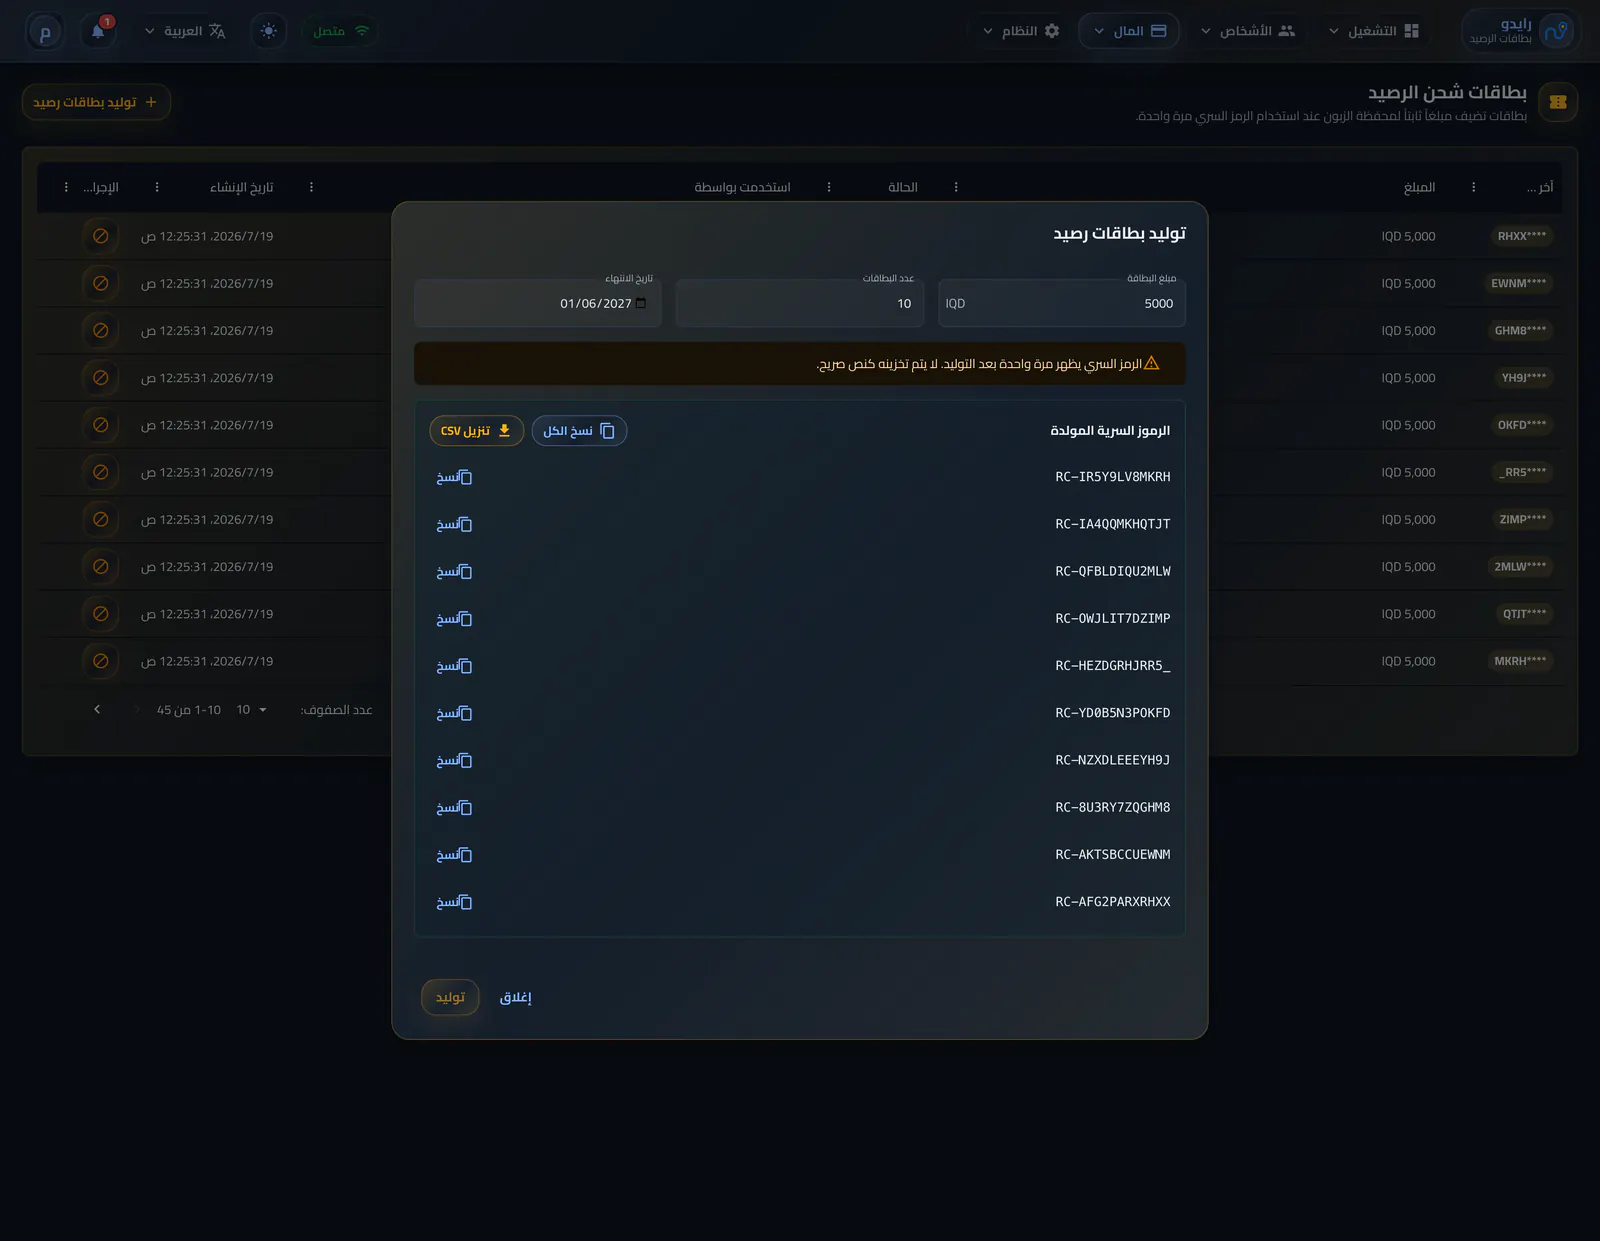Open the calendar picker icon in expiry field
This screenshot has height=1241, width=1600.
[641, 303]
